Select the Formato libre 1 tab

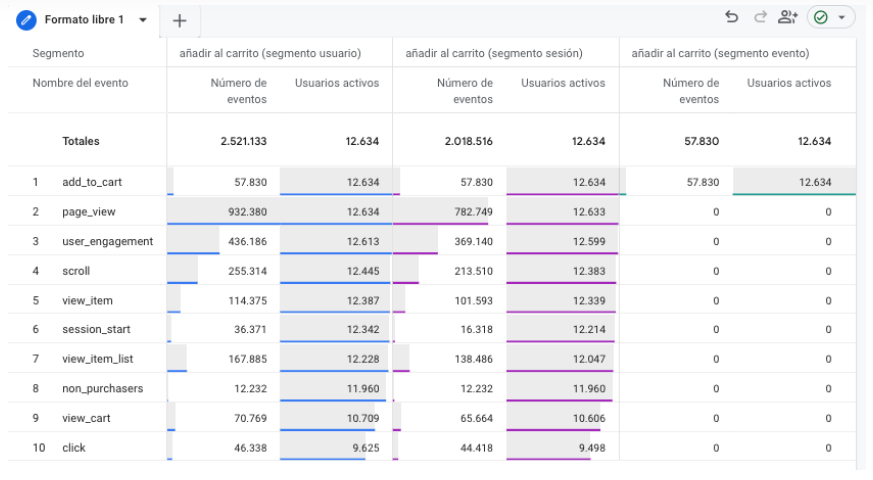[x=84, y=20]
